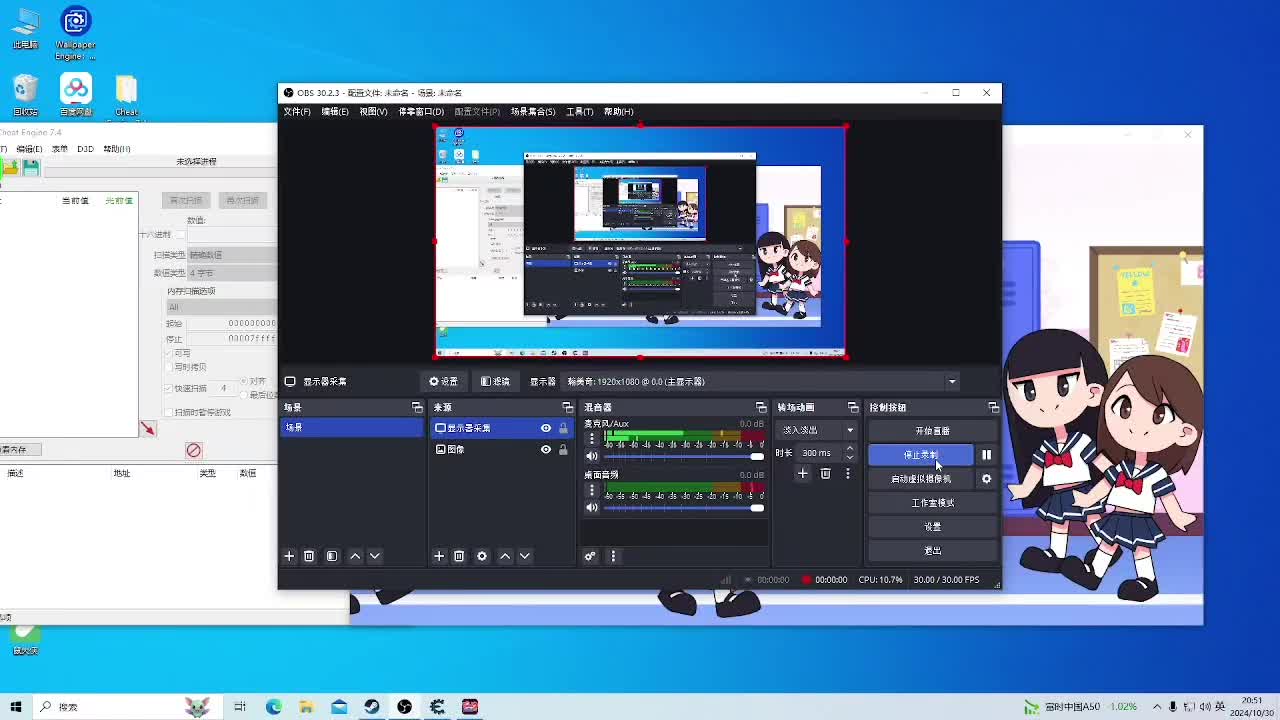
Task: Delete the scene transition with the trash icon
Action: coord(825,474)
